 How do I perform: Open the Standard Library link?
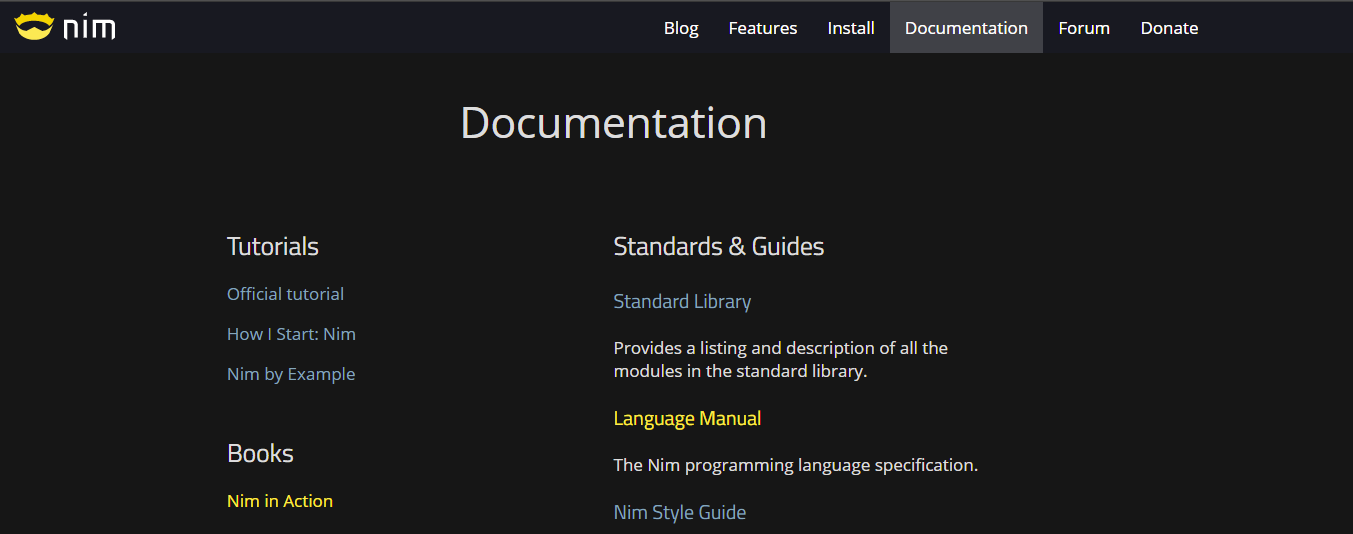pyautogui.click(x=682, y=301)
